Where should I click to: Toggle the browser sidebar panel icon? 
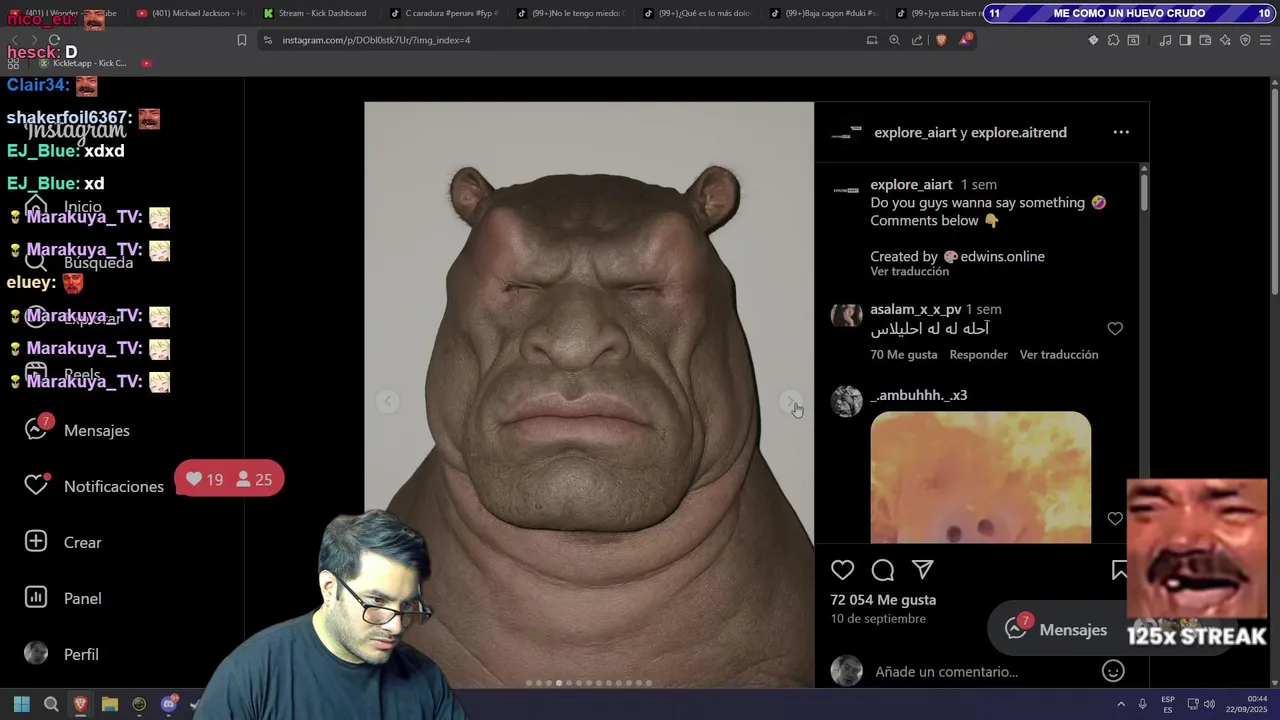tap(1185, 40)
